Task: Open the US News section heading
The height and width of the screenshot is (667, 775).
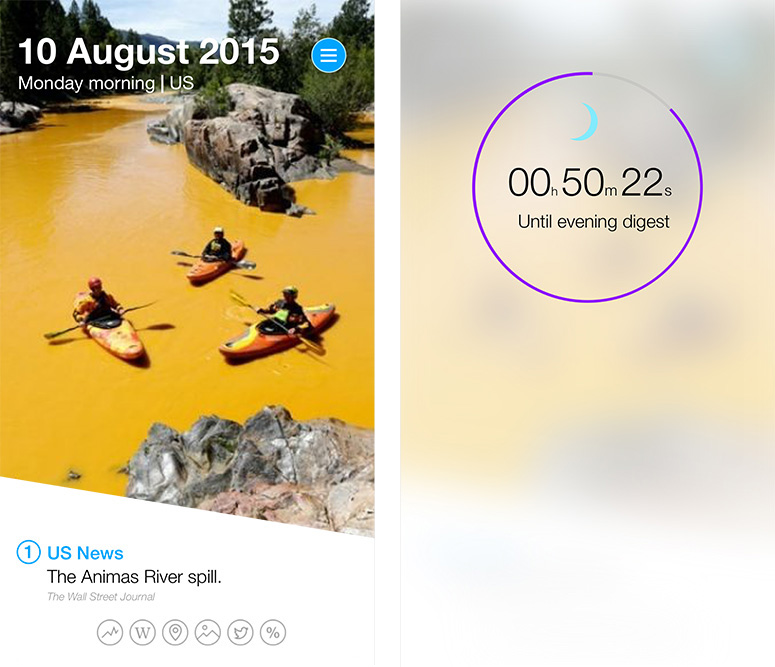Action: (x=85, y=553)
